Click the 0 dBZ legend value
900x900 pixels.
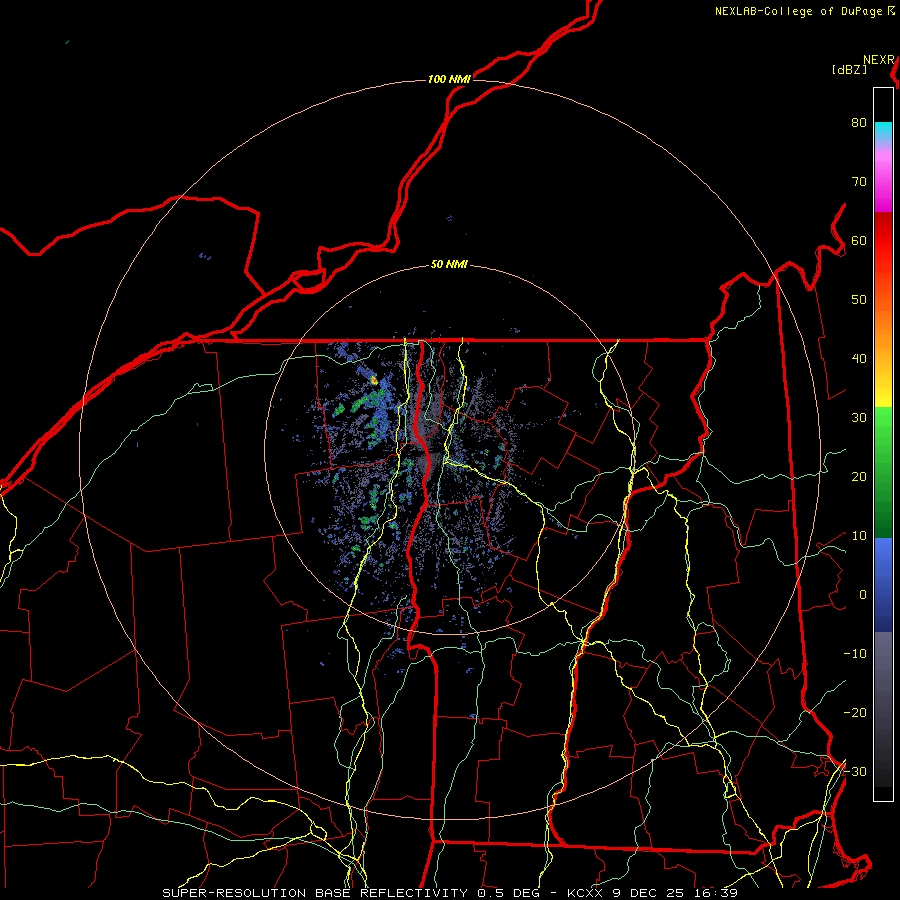click(x=863, y=595)
